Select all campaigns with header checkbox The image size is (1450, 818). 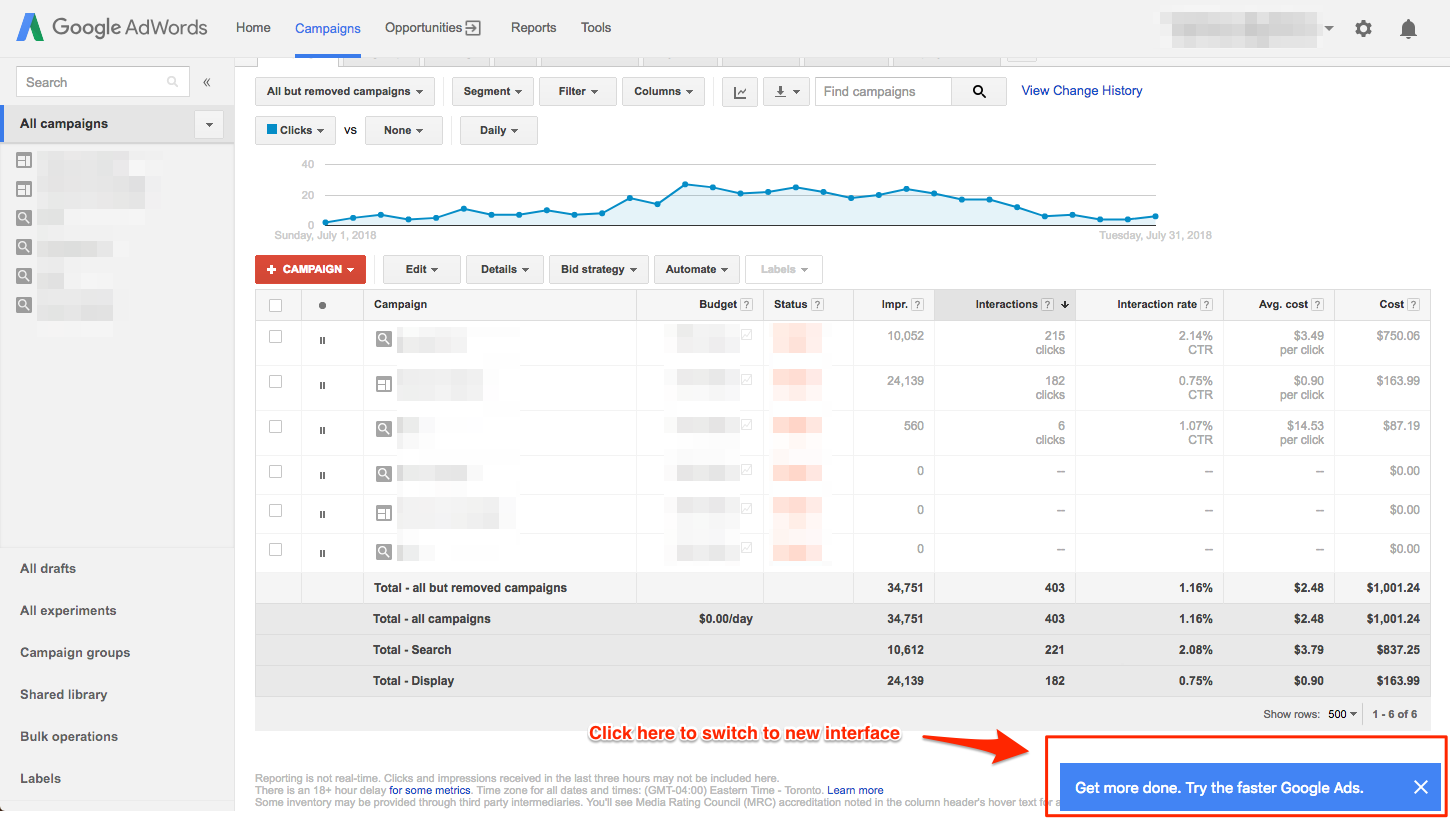click(276, 305)
